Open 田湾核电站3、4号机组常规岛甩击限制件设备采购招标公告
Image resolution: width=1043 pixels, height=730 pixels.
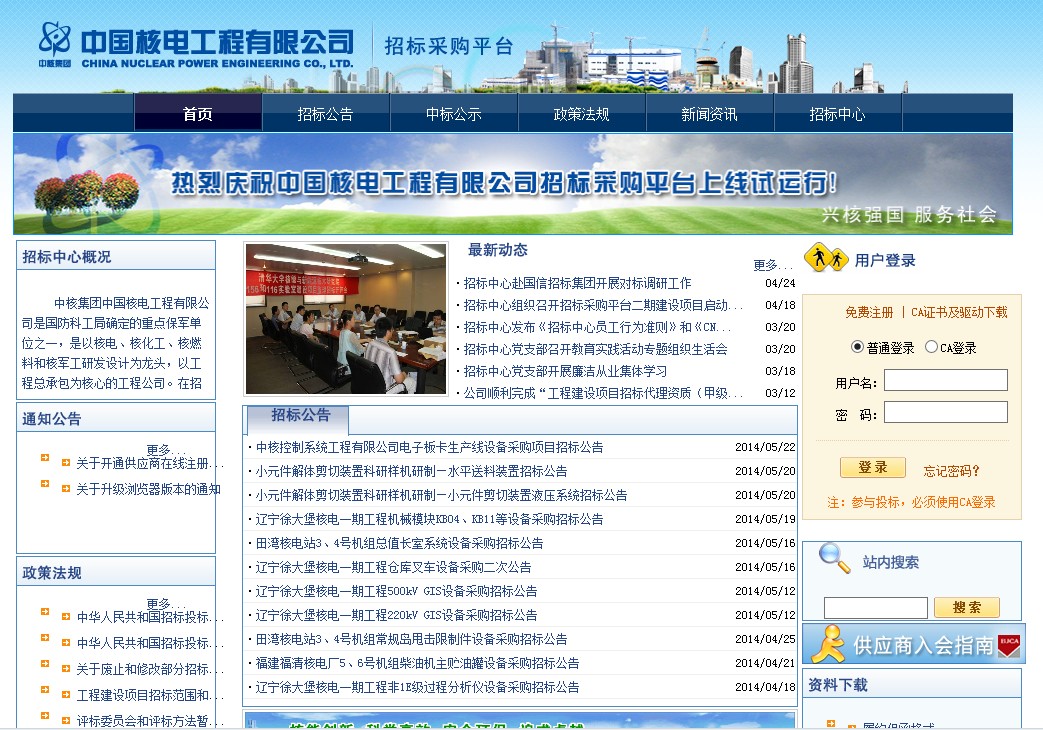pos(412,639)
